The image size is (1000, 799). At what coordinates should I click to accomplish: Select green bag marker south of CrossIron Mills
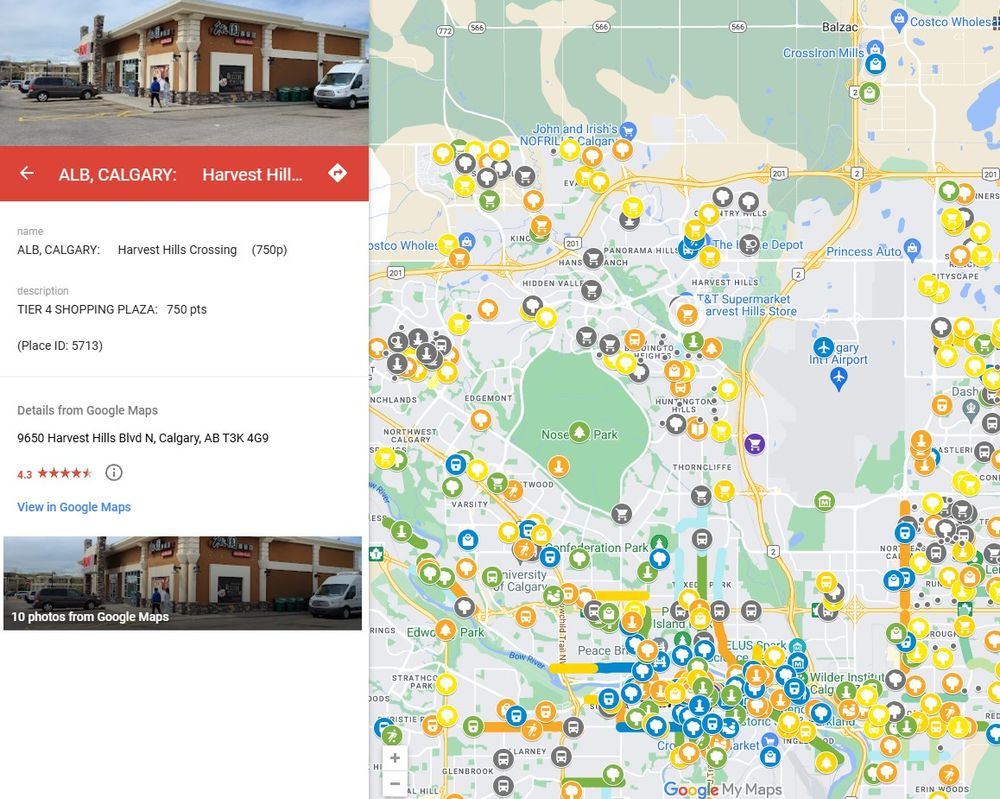(x=869, y=93)
